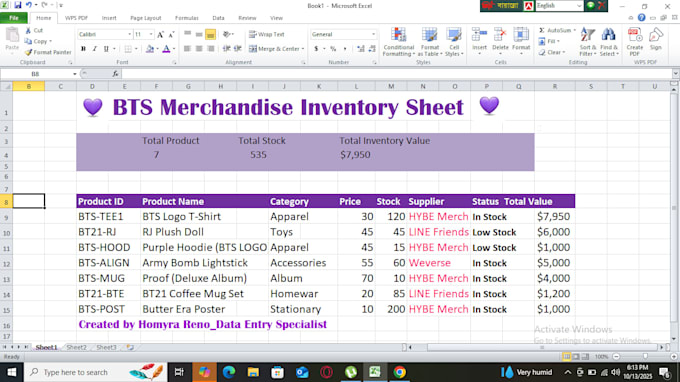The width and height of the screenshot is (680, 382).
Task: Click the Insert Function fx icon
Action: tap(115, 74)
